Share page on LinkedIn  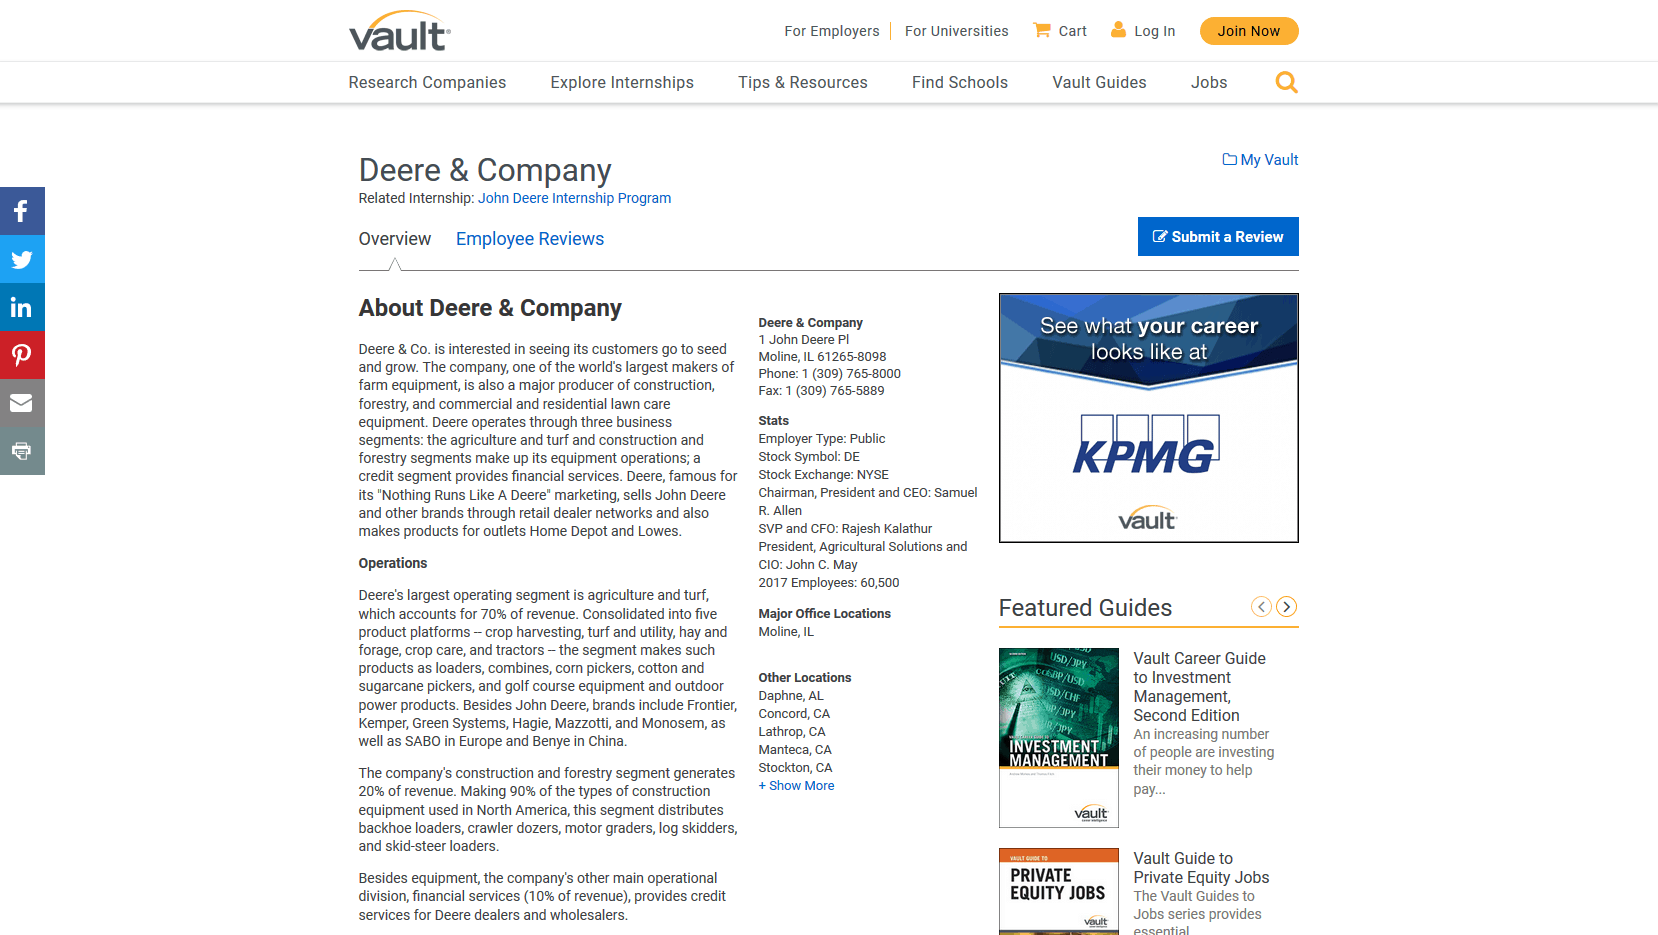click(x=22, y=307)
